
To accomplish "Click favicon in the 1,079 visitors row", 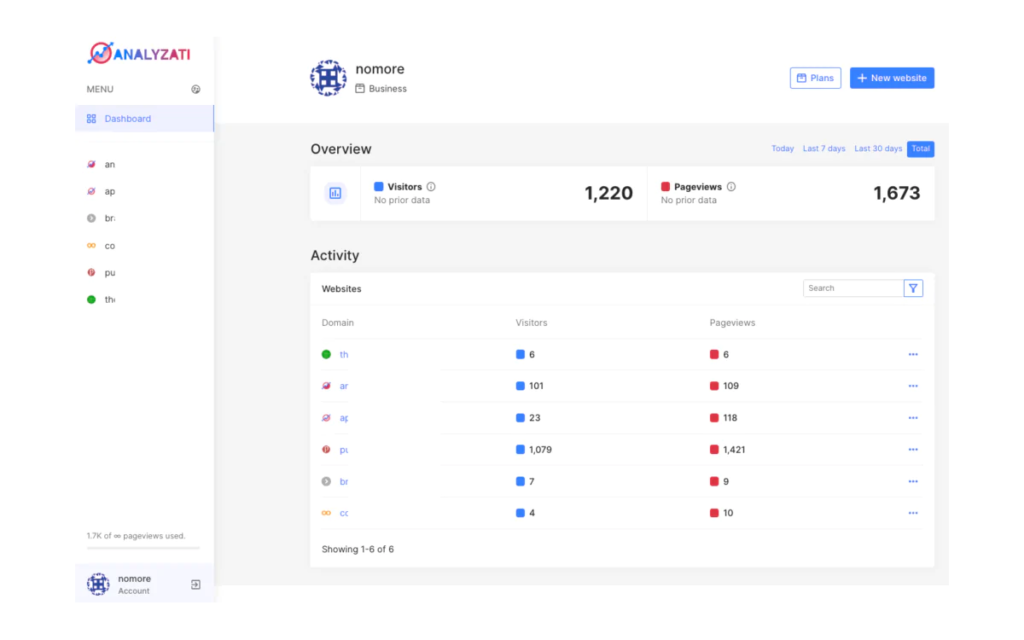I will pyautogui.click(x=326, y=450).
